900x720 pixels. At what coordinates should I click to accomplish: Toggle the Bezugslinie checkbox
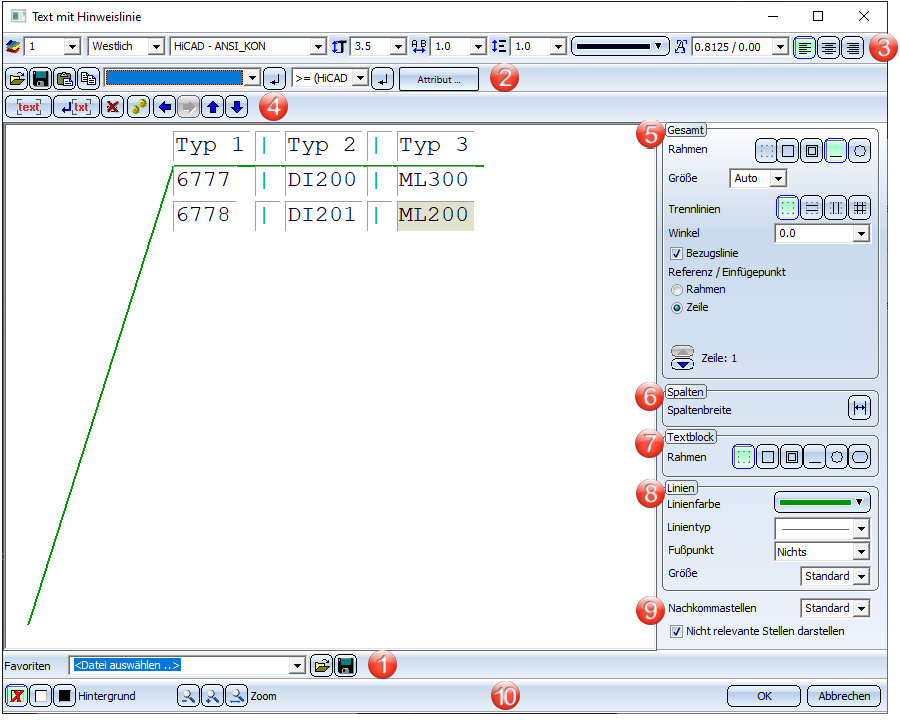point(676,254)
